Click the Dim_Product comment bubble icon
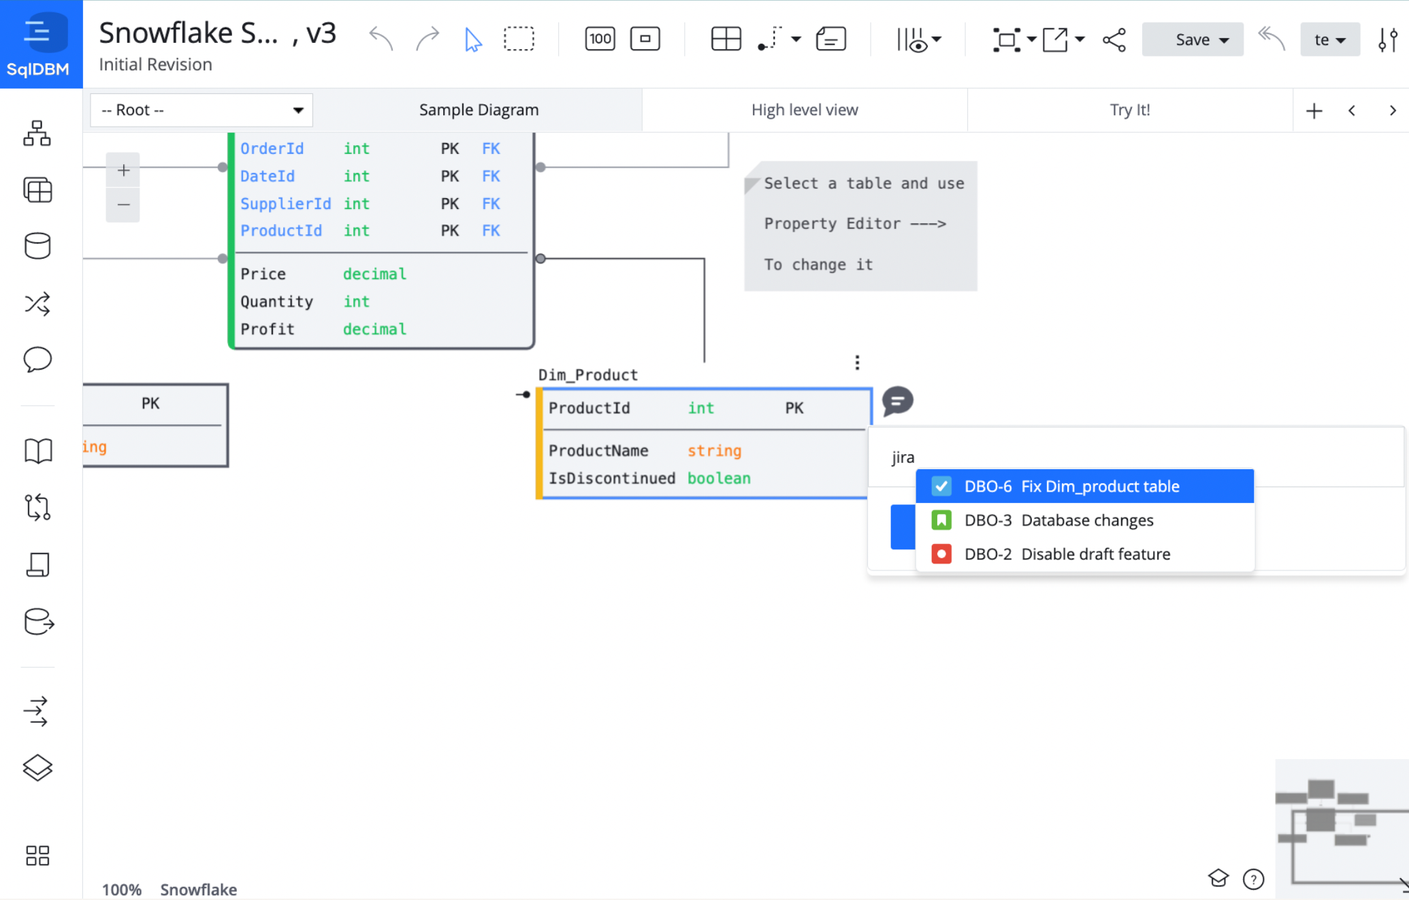 click(898, 401)
